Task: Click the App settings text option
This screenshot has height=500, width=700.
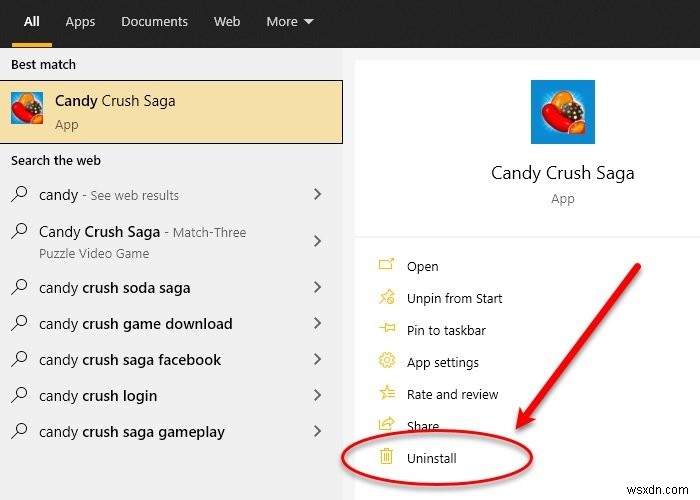Action: point(443,362)
